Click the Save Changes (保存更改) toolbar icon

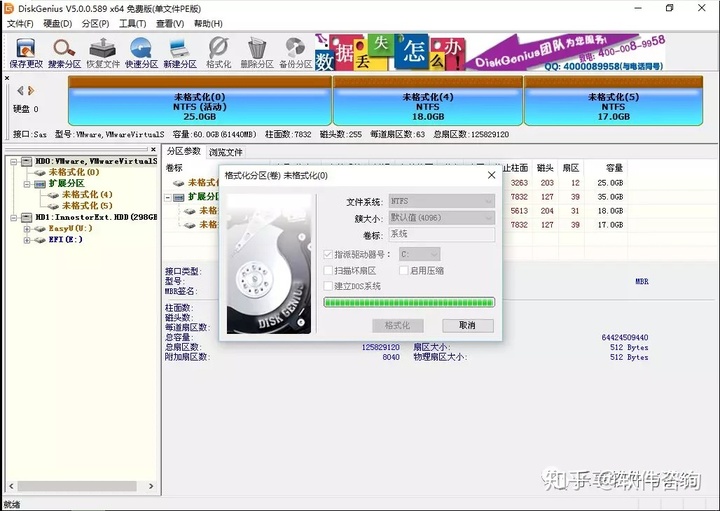point(26,53)
